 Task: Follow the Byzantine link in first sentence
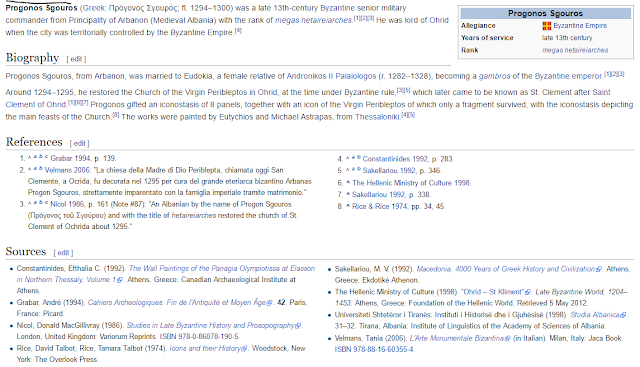(338, 8)
